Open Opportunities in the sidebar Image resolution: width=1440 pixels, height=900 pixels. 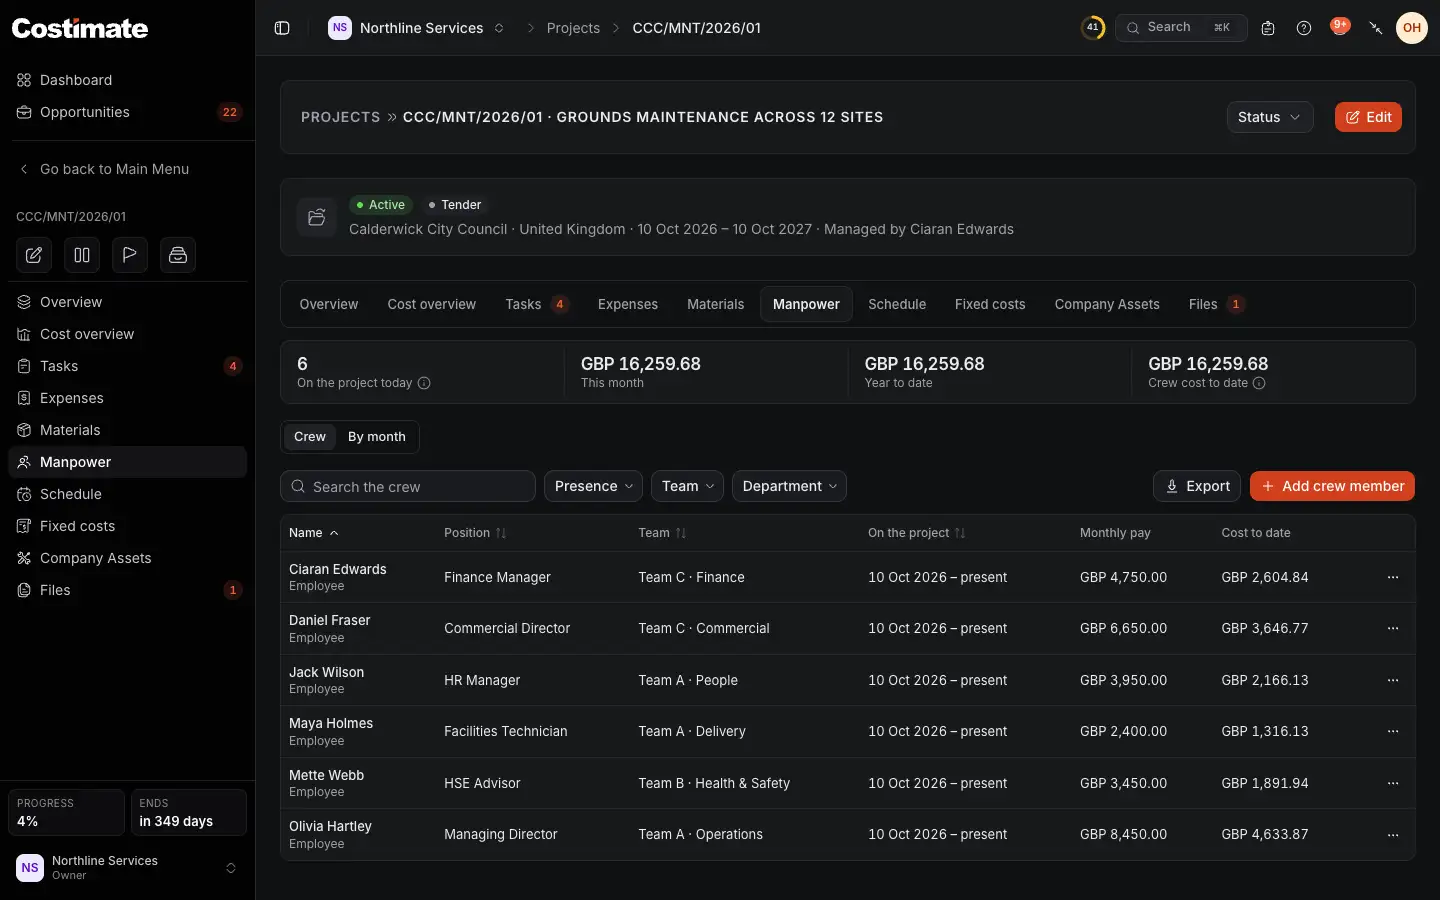pos(127,112)
